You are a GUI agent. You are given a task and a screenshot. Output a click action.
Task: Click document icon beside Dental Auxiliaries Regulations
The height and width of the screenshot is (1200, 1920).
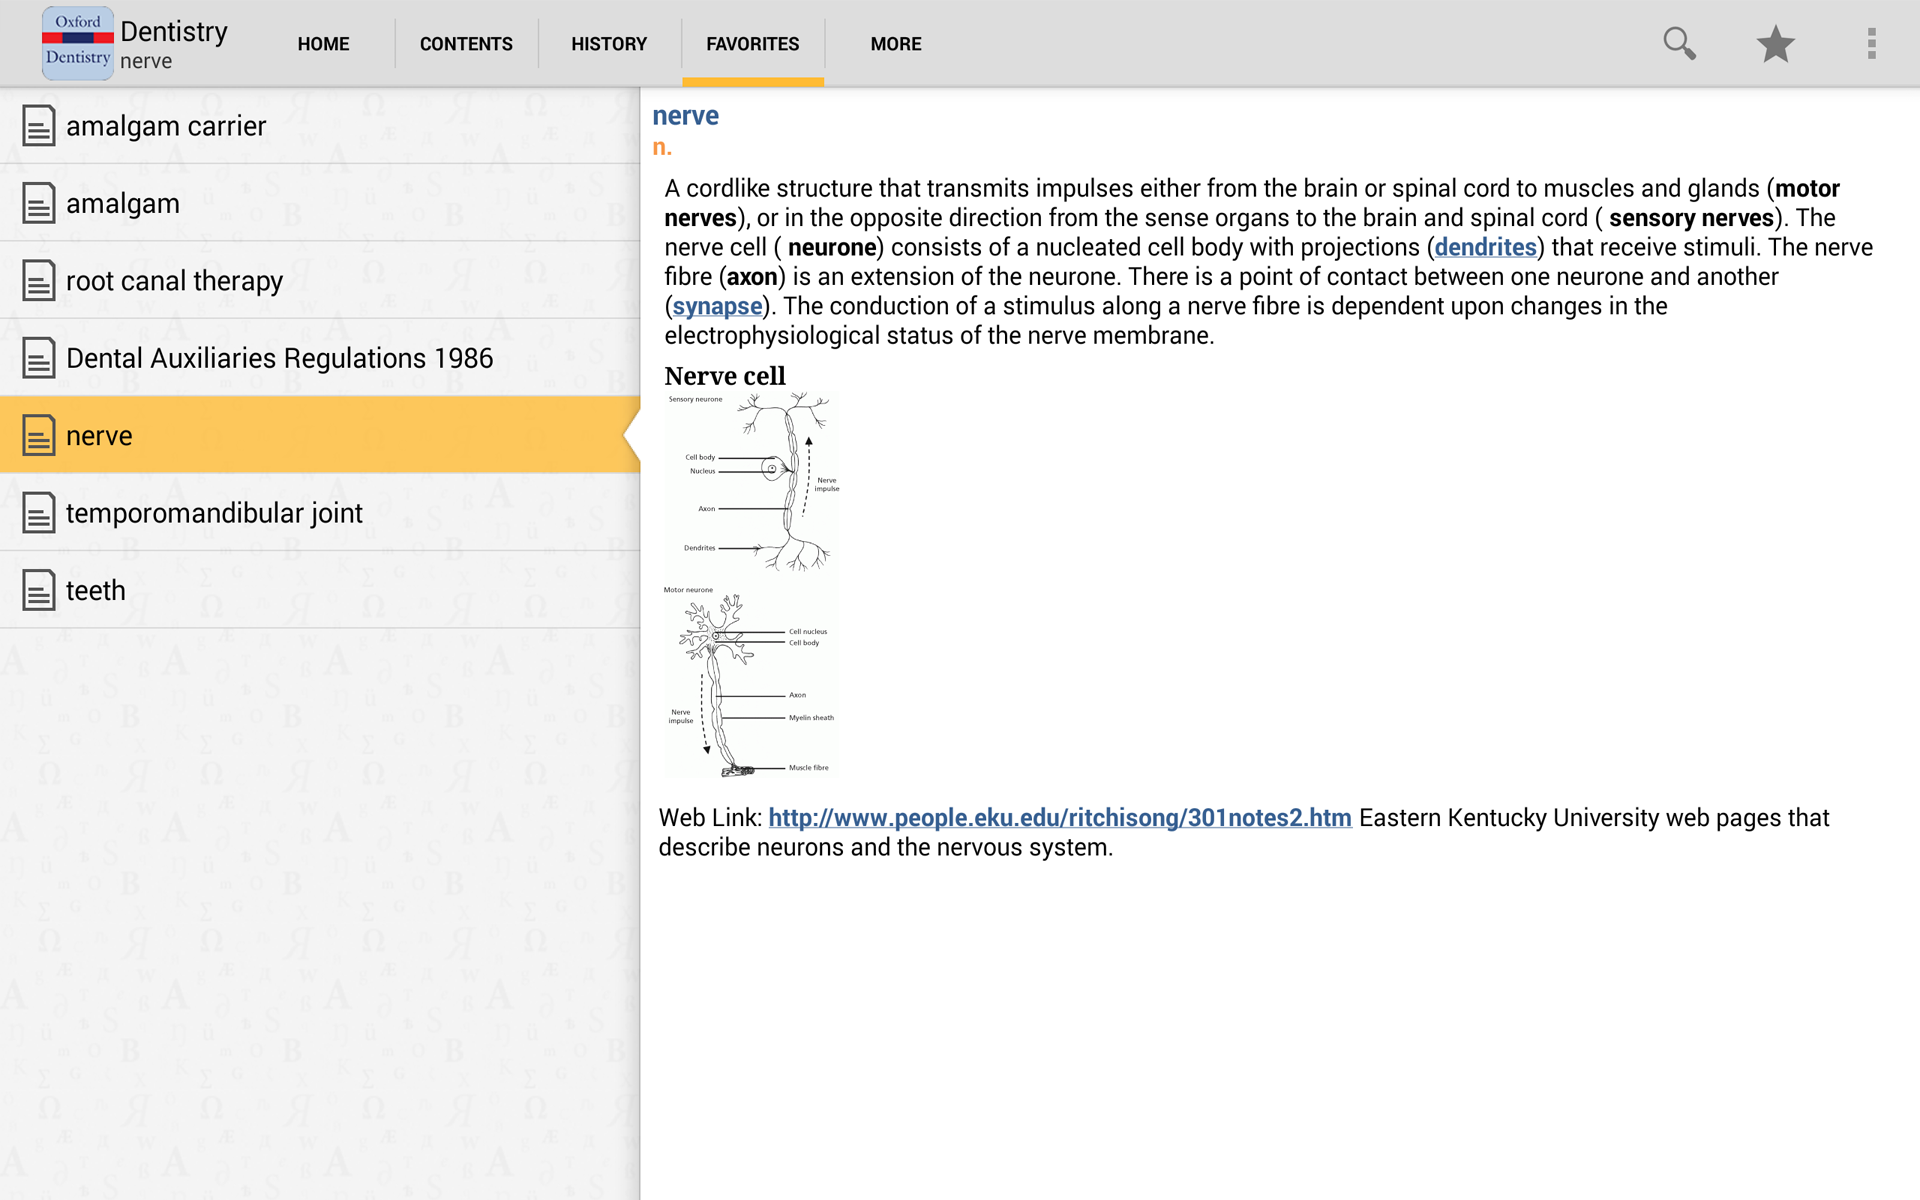[38, 358]
